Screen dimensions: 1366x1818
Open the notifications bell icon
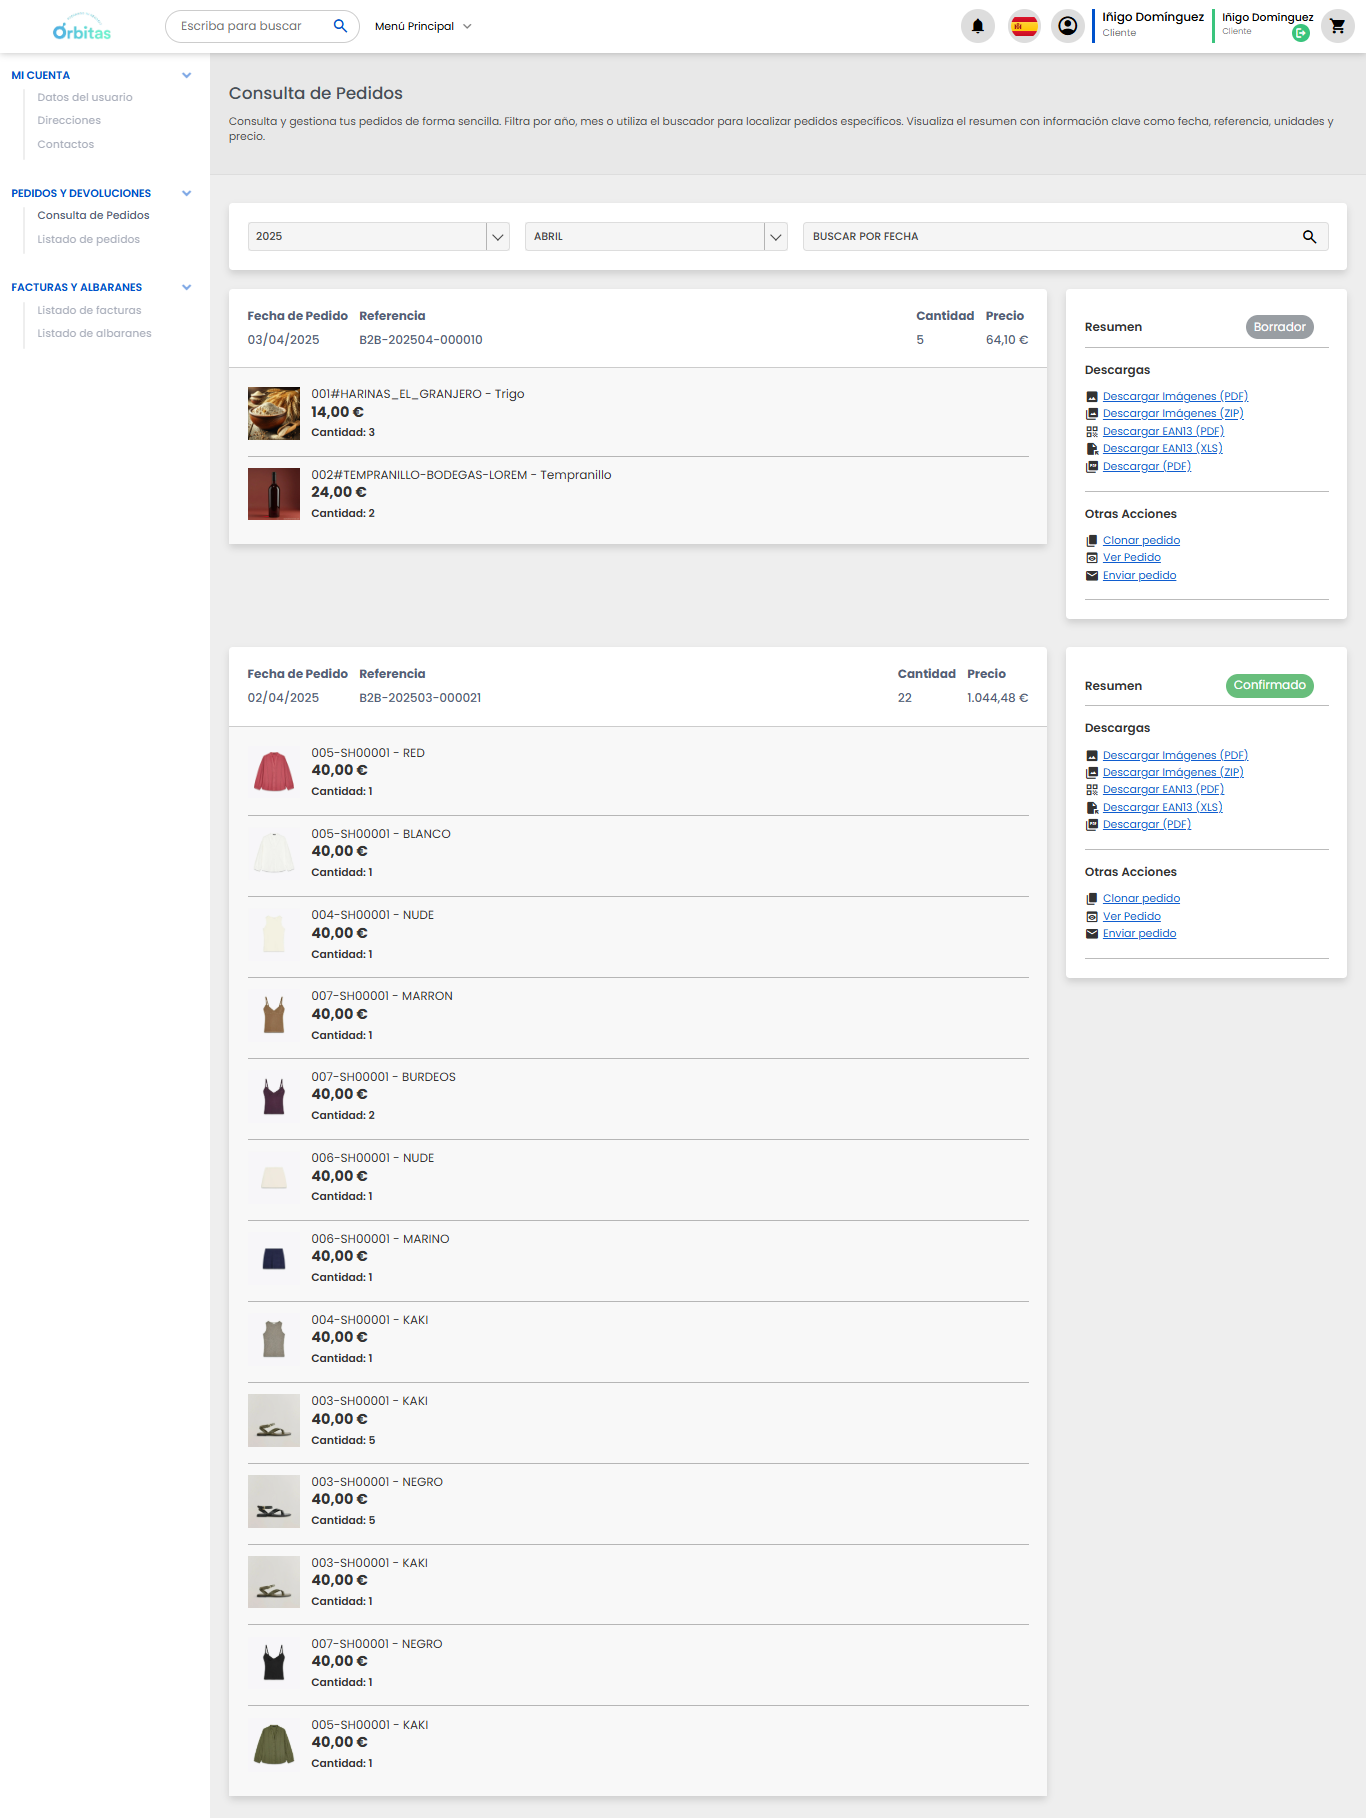coord(977,26)
